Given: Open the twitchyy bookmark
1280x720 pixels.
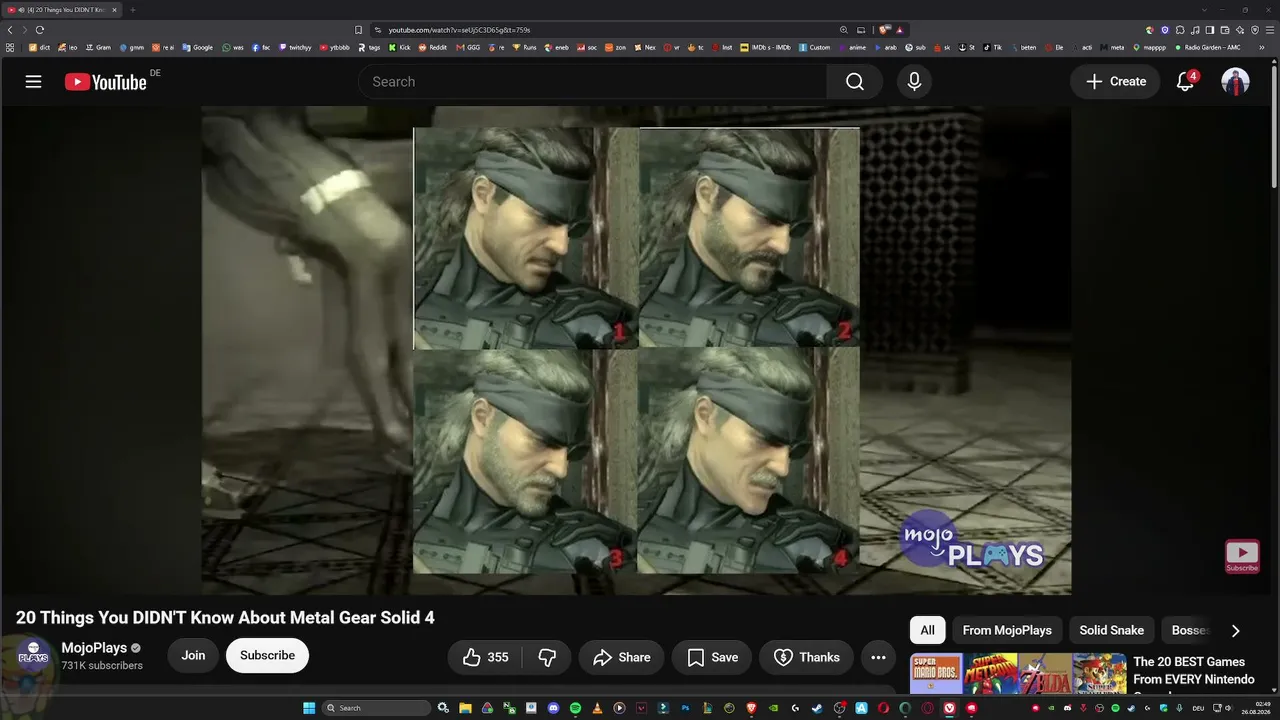Looking at the screenshot, I should (x=295, y=47).
